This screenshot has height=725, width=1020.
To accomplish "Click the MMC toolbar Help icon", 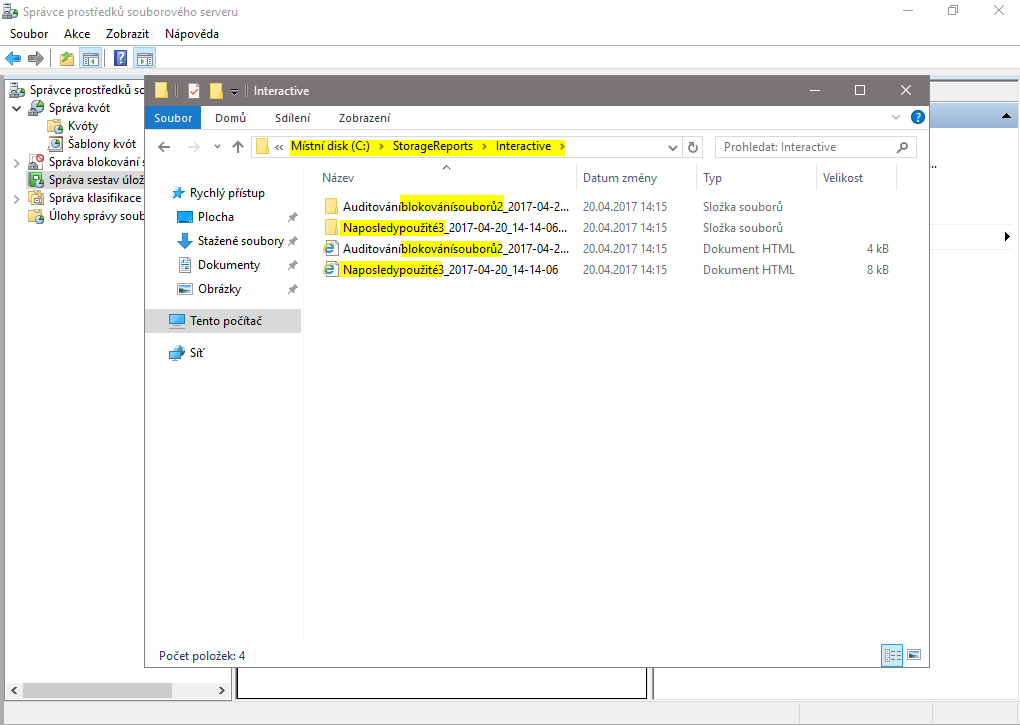I will (x=121, y=58).
